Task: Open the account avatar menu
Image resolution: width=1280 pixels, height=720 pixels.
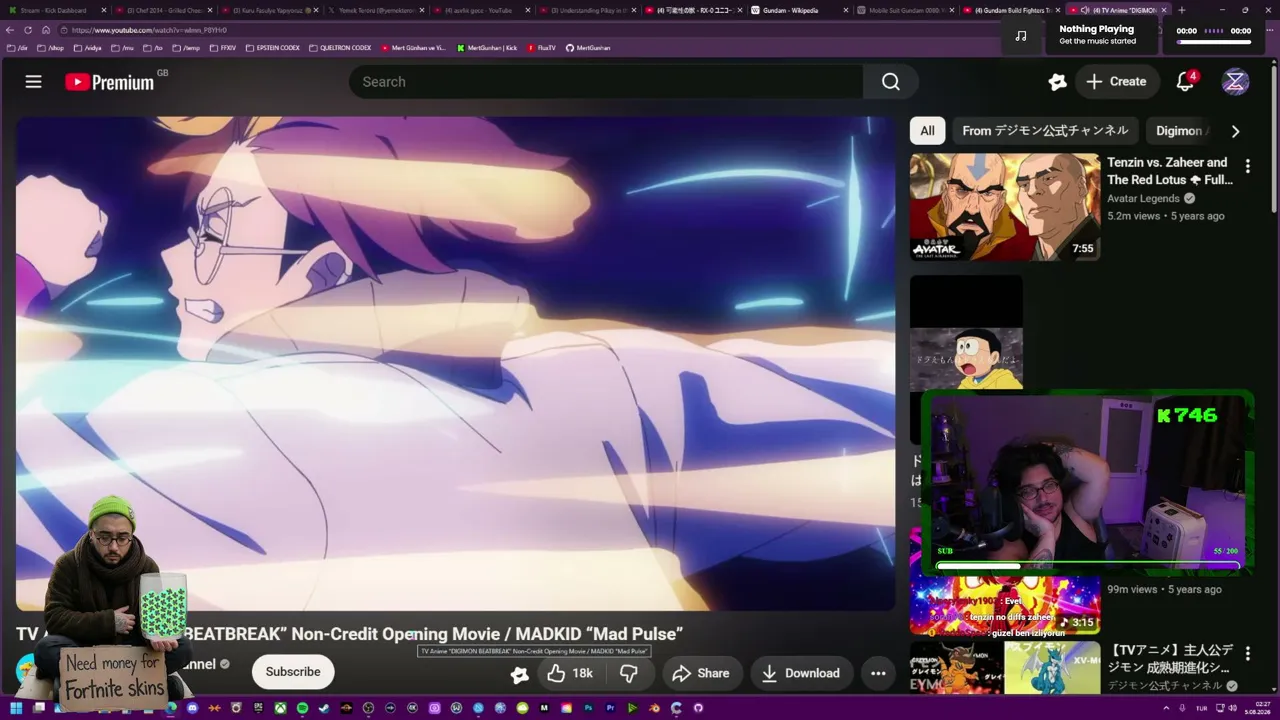Action: click(x=1235, y=82)
